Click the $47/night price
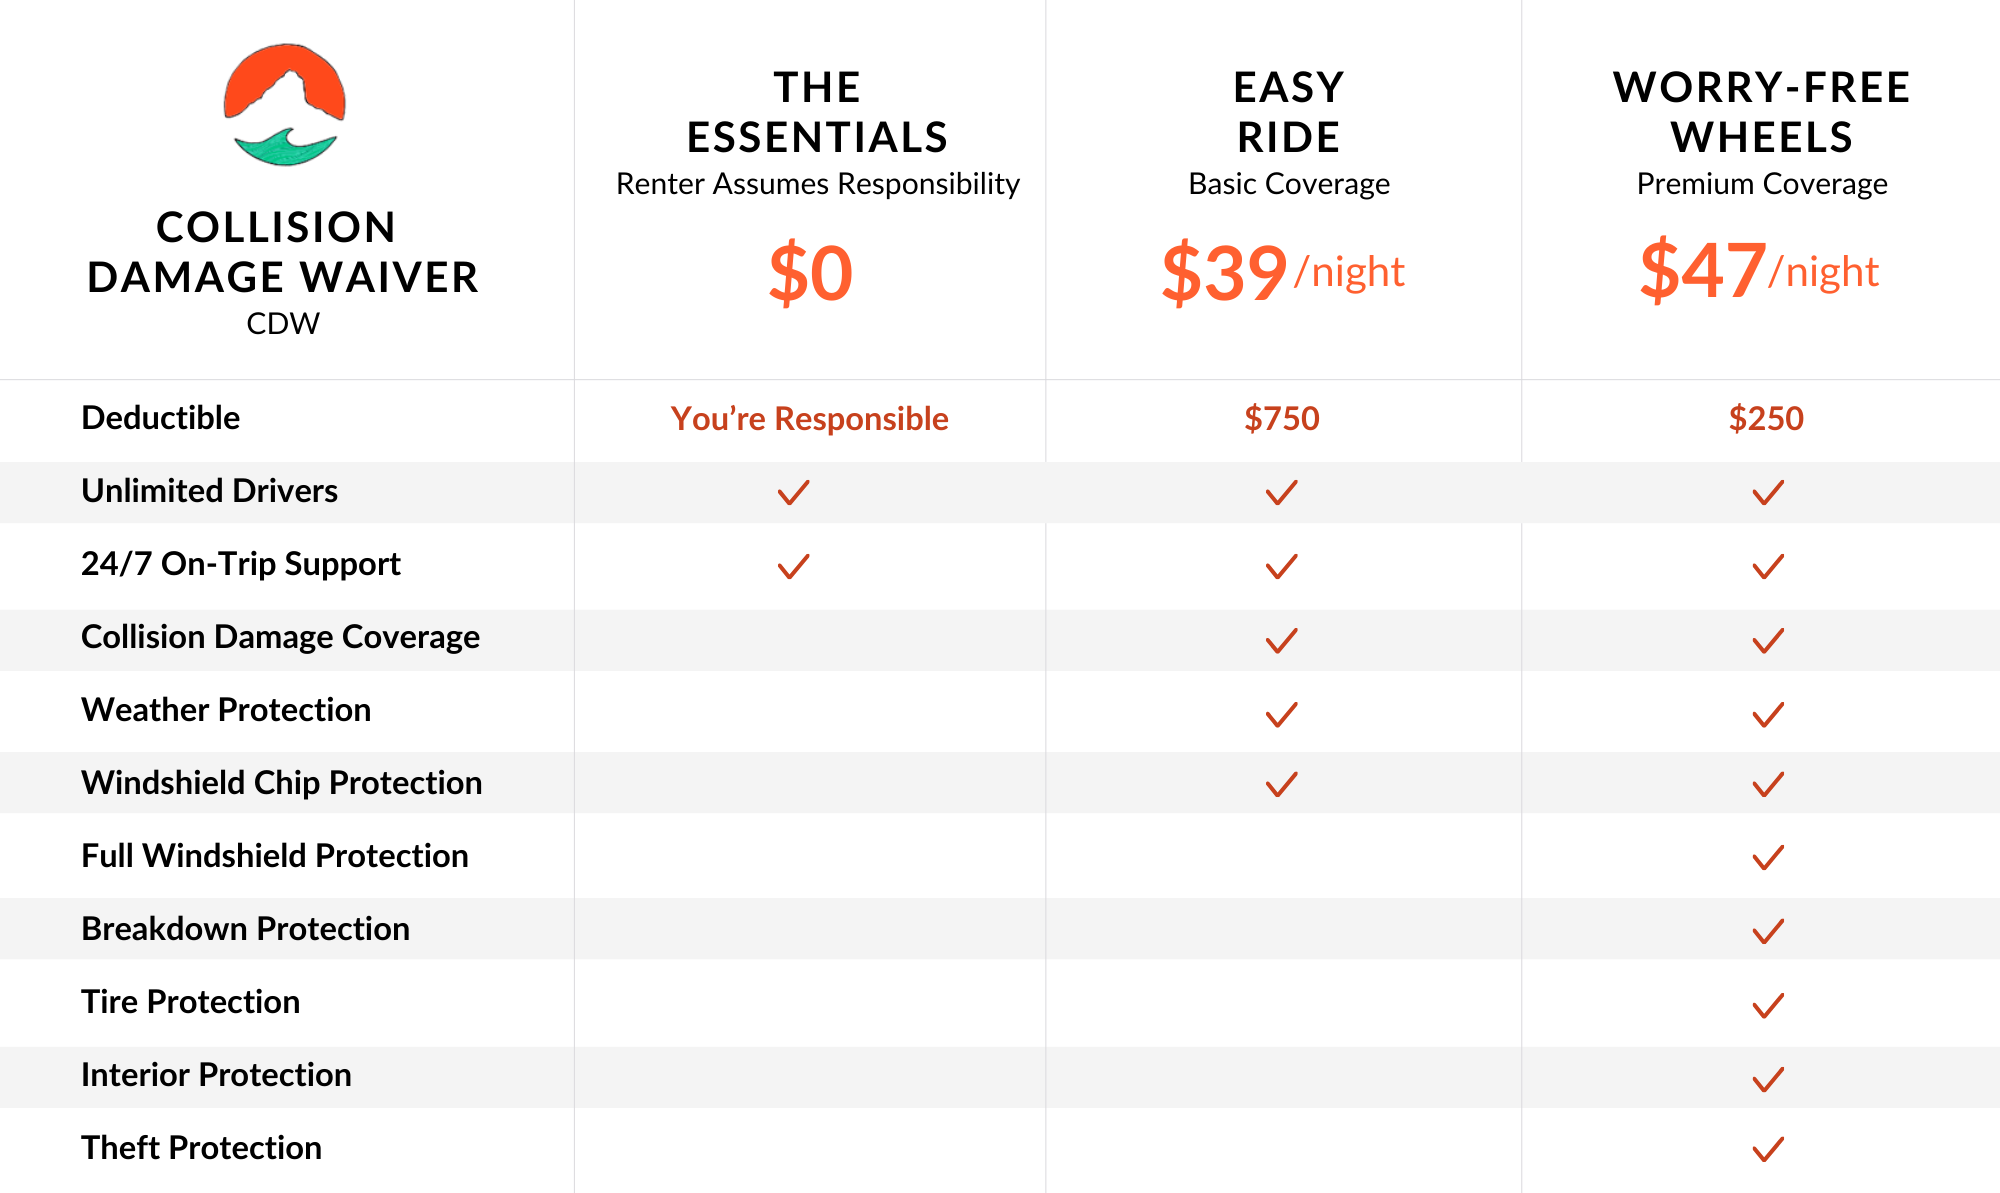Viewport: 2000px width, 1193px height. 1759,270
